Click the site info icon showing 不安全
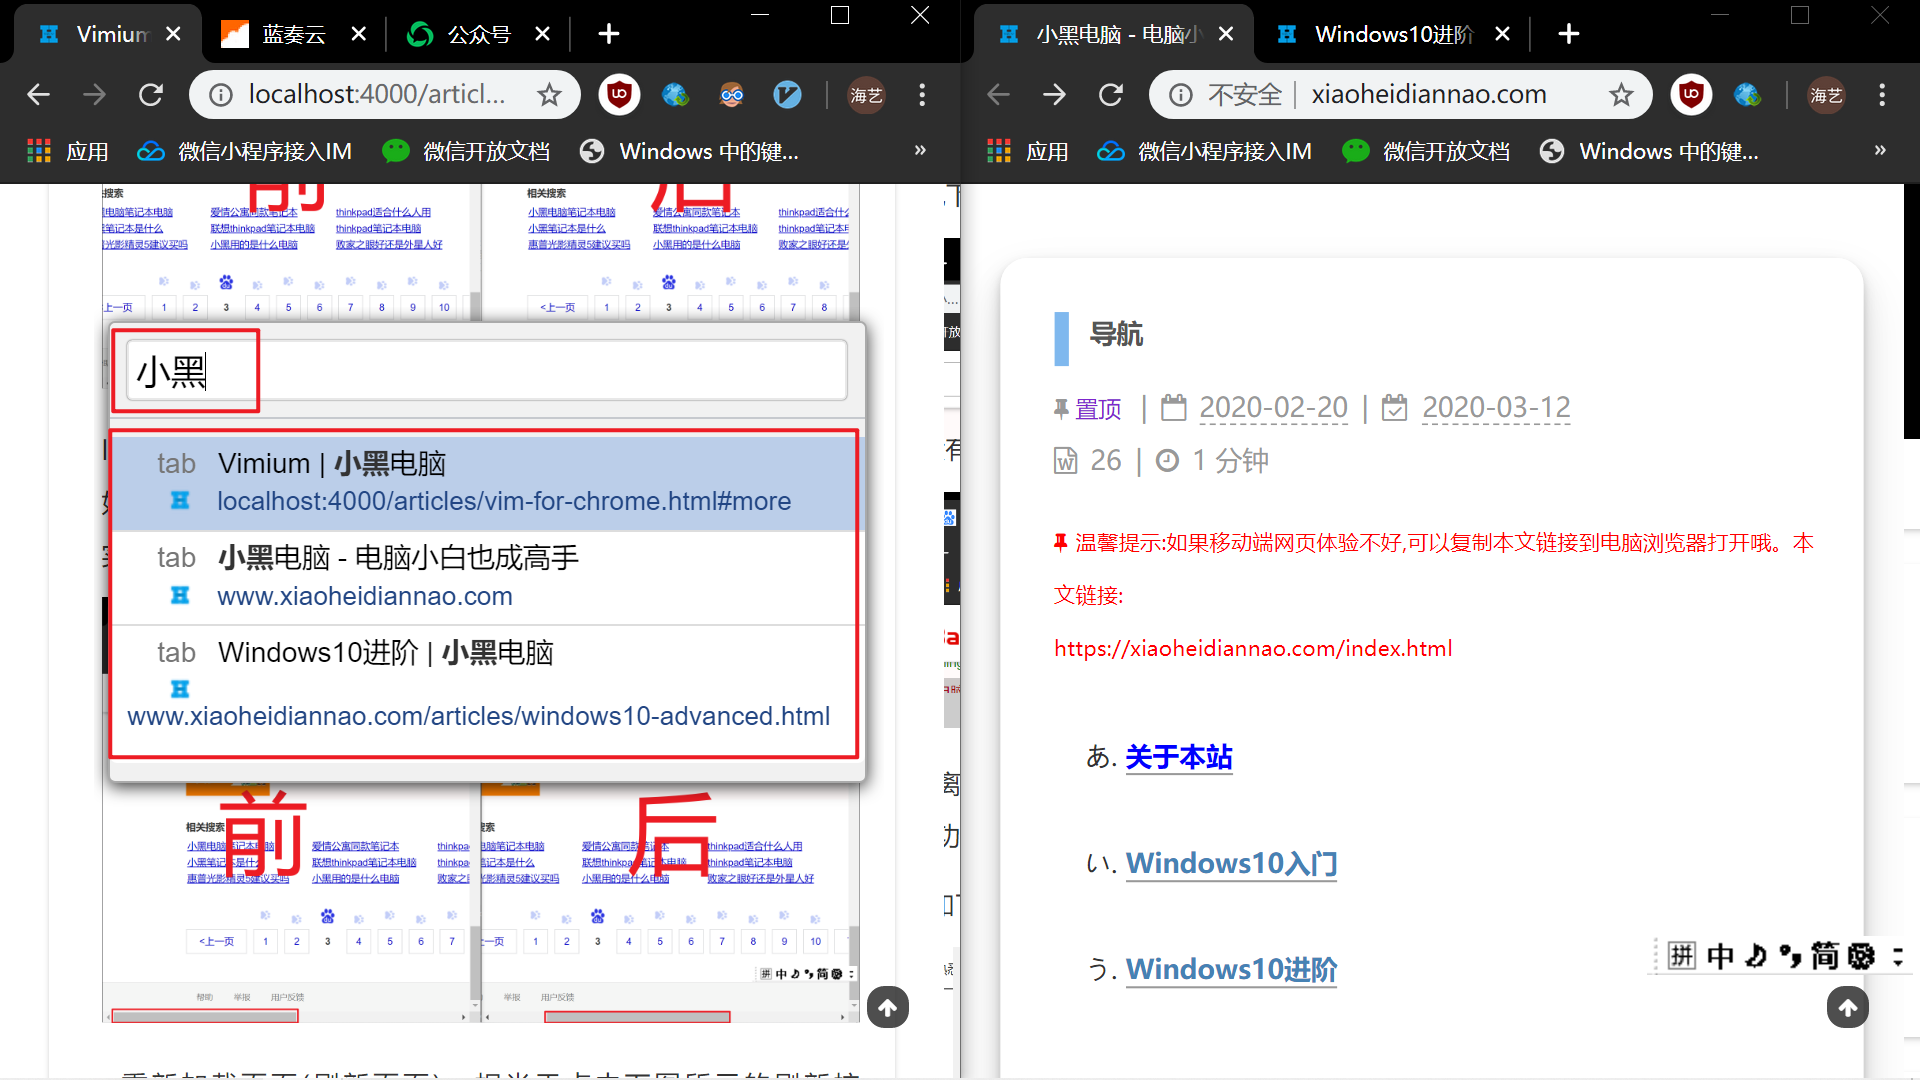This screenshot has height=1080, width=1920. pos(1180,94)
